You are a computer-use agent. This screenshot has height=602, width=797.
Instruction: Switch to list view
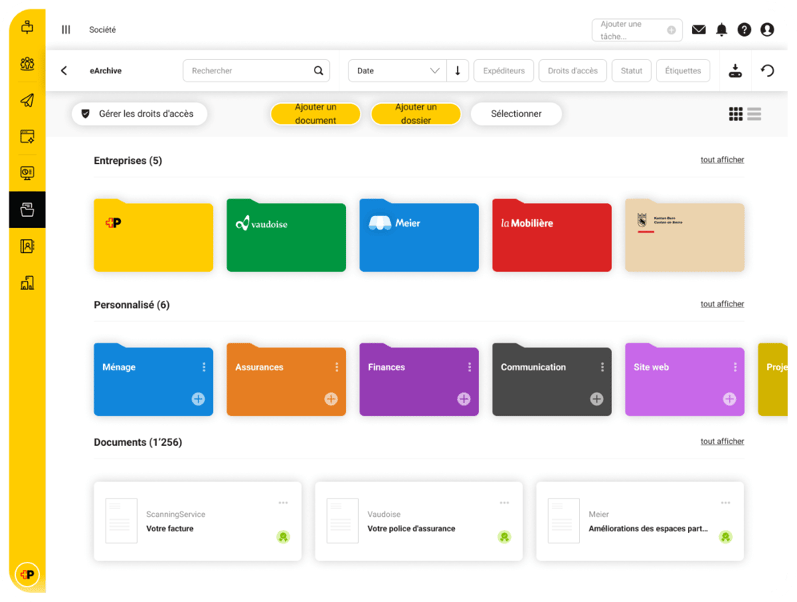pos(754,114)
